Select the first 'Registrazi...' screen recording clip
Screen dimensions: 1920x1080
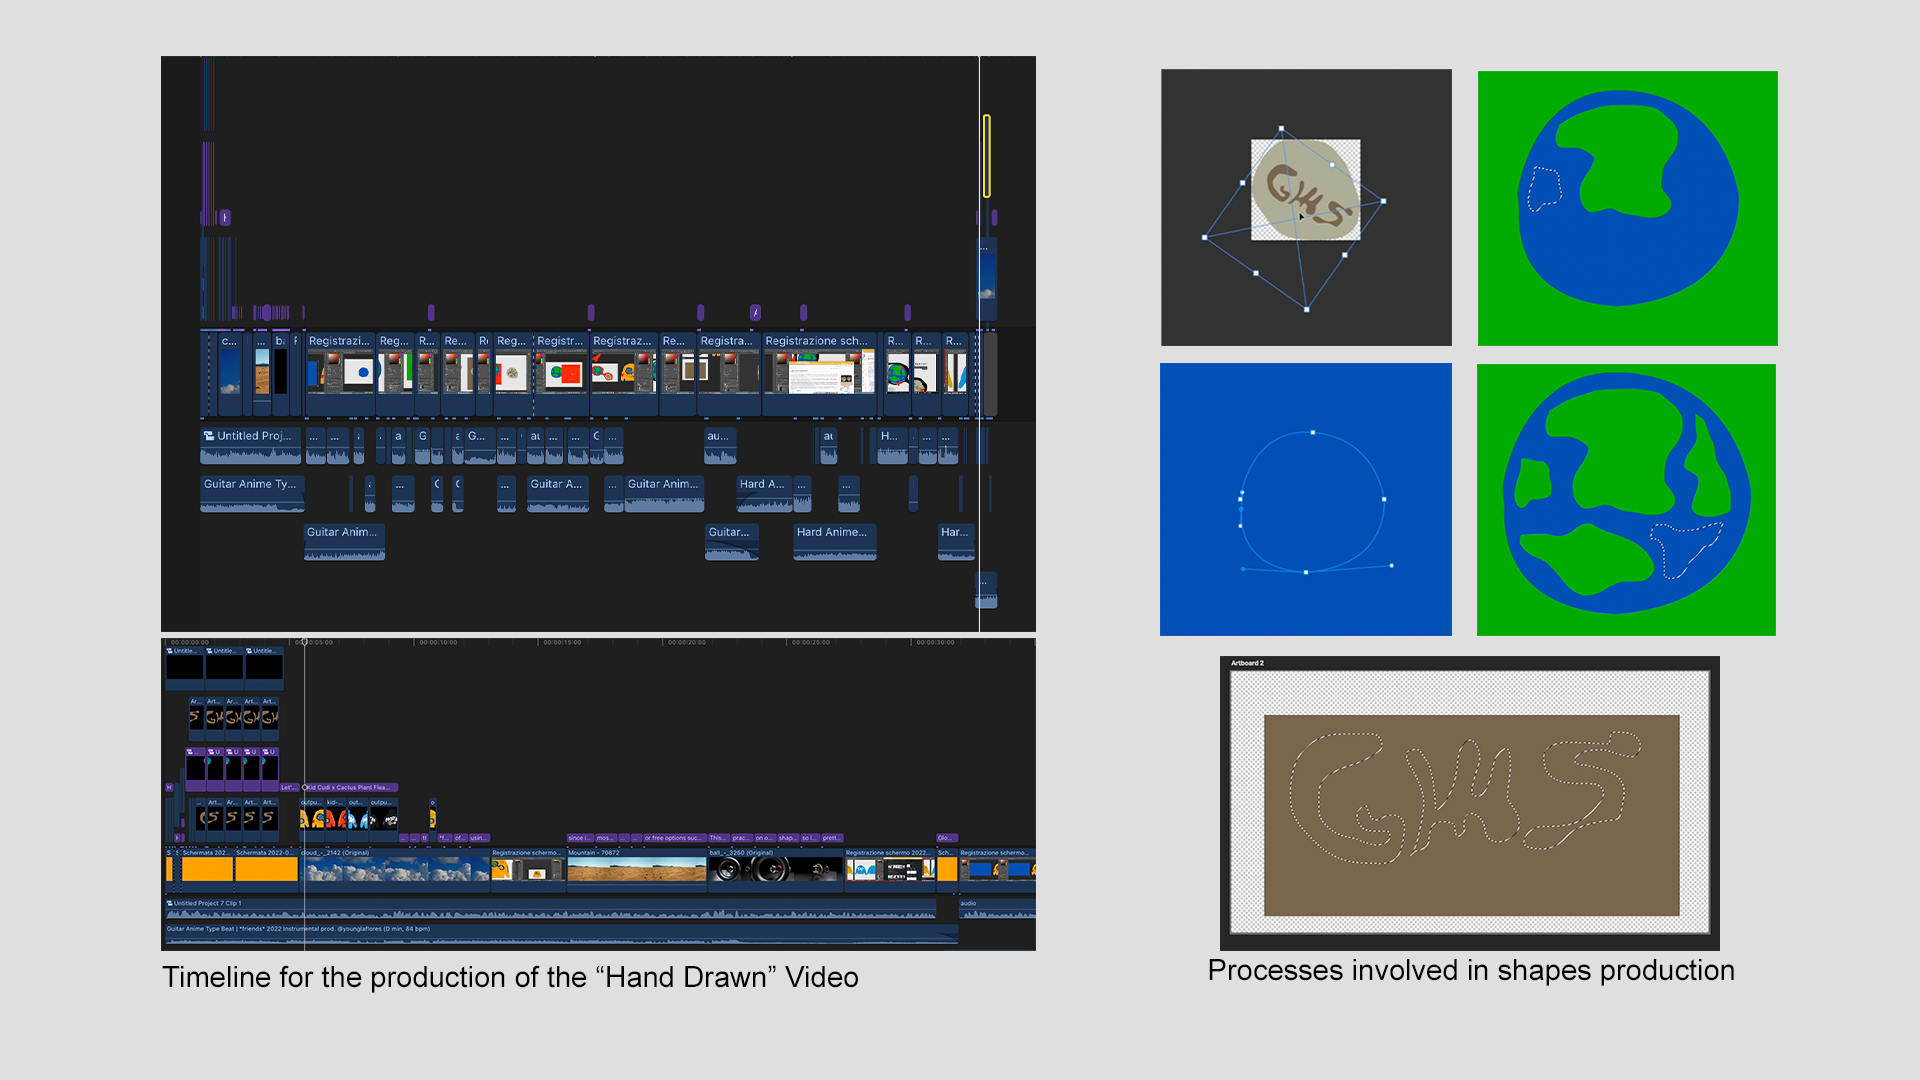340,374
